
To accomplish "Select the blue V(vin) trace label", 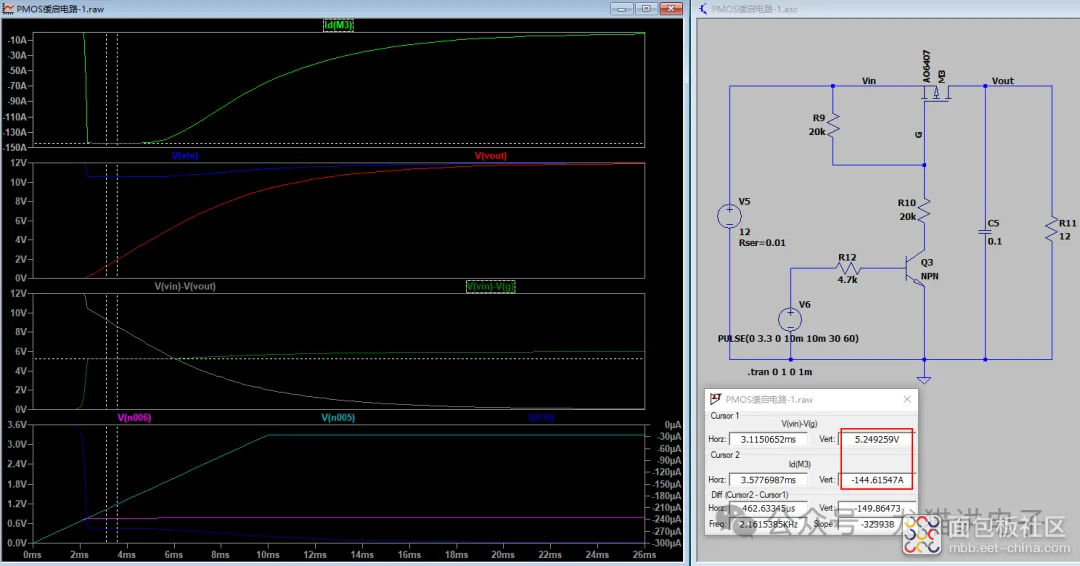I will click(185, 156).
